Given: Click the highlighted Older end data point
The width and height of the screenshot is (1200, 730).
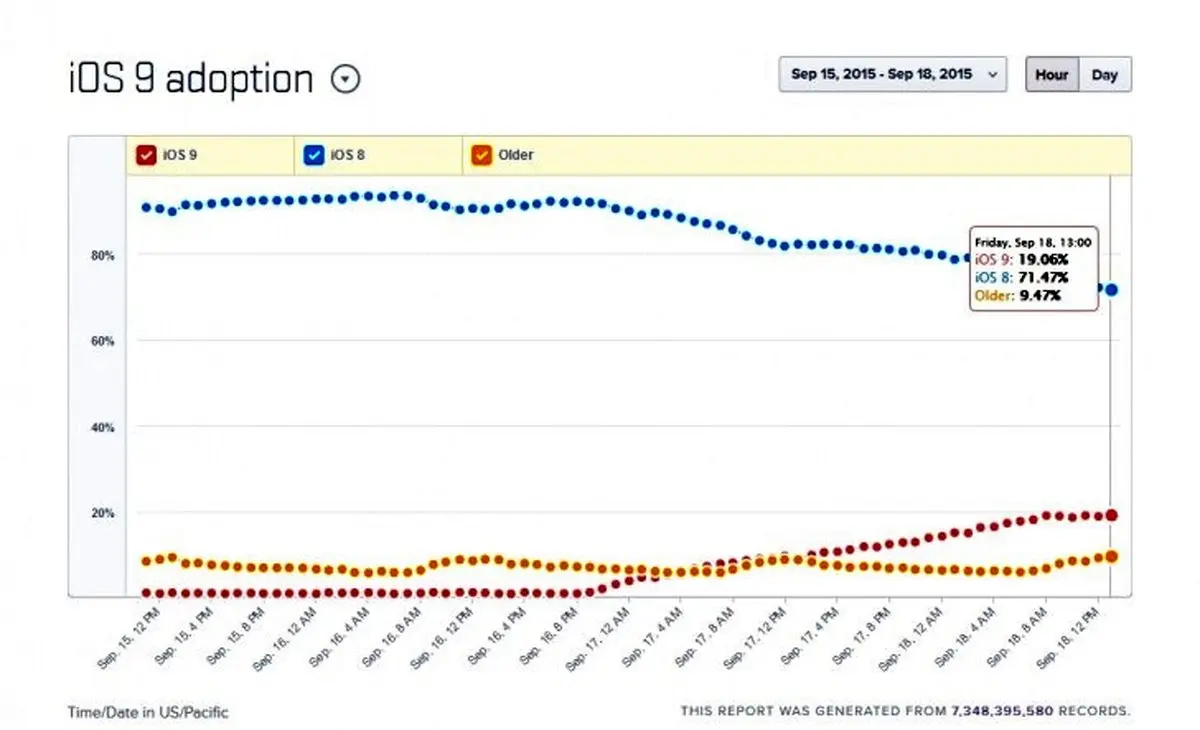Looking at the screenshot, I should (1111, 556).
